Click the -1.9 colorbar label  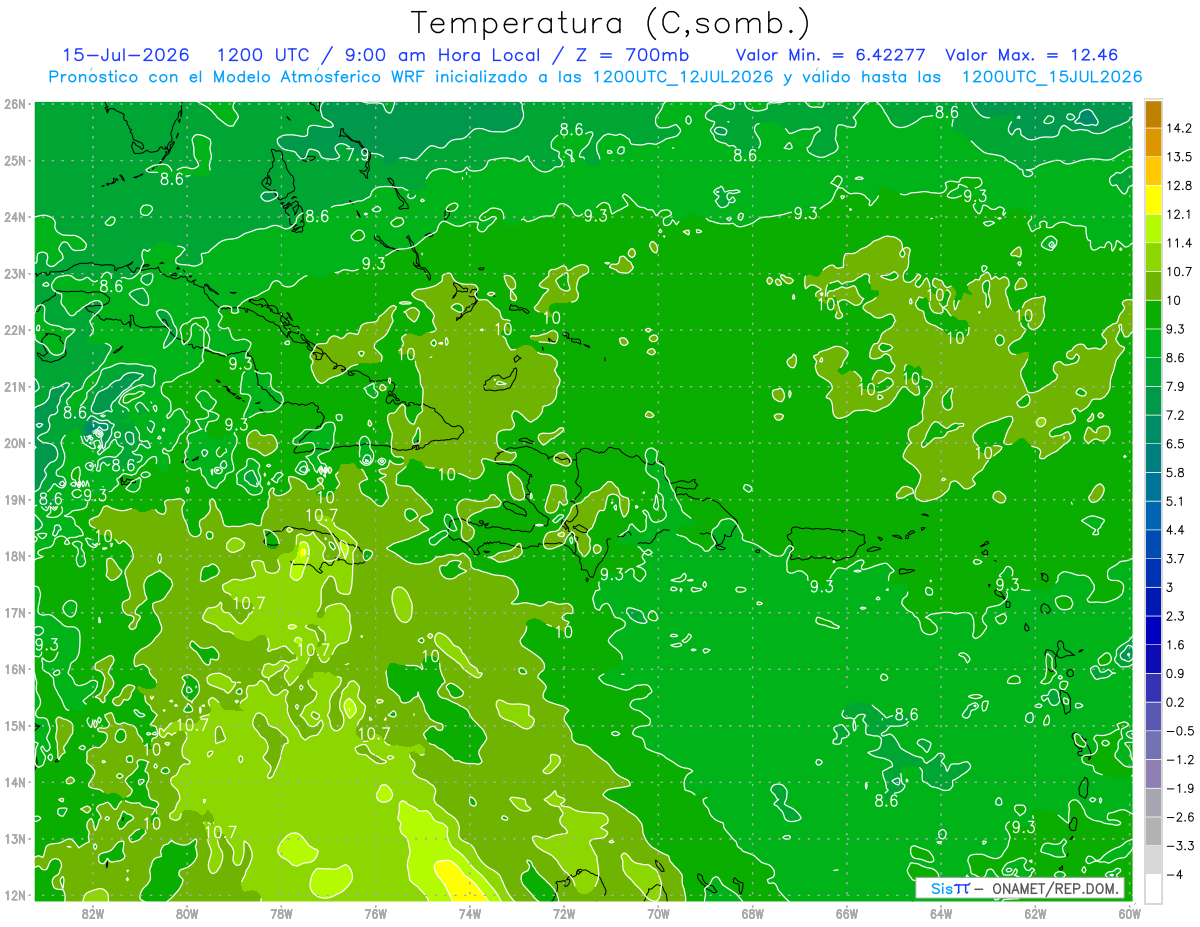[1178, 788]
